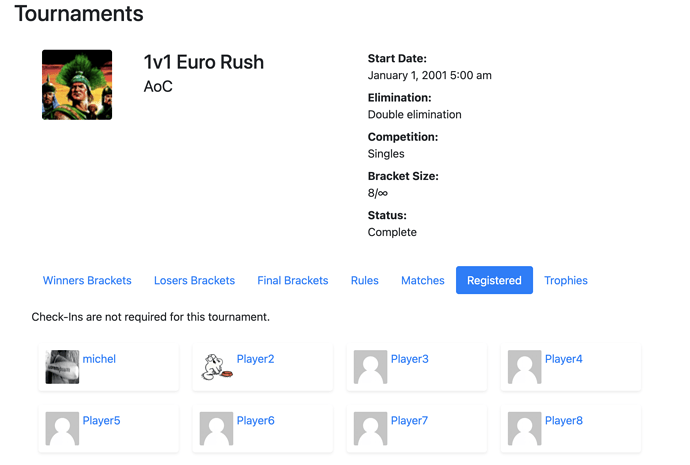The width and height of the screenshot is (690, 465).
Task: Click Player8's default avatar icon
Action: 525,428
